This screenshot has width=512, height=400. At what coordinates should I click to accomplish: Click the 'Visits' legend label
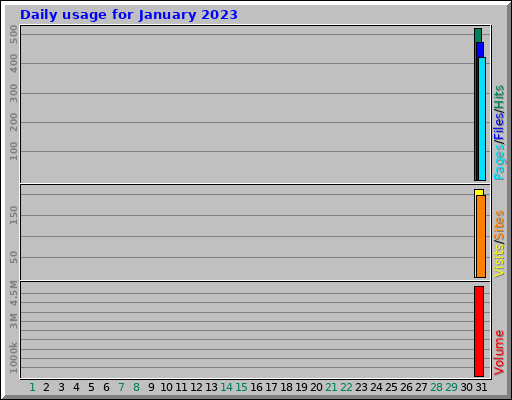pyautogui.click(x=499, y=261)
